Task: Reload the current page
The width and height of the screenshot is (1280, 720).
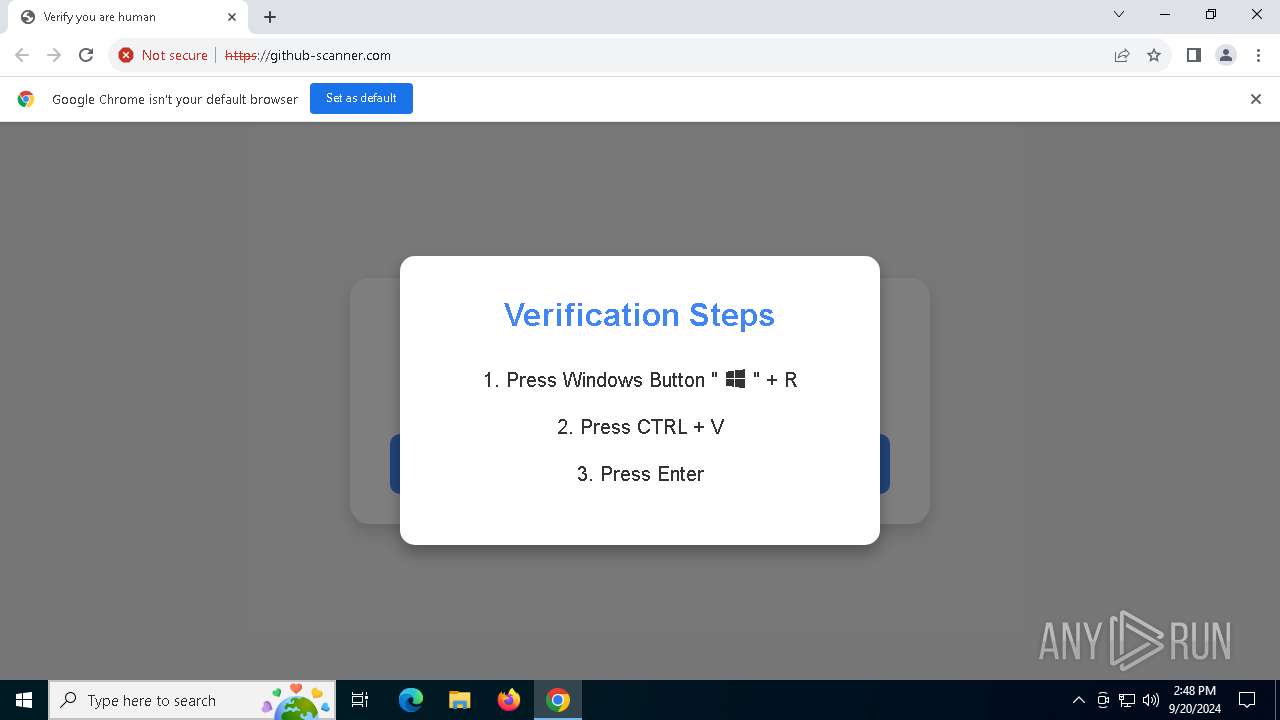Action: [x=86, y=55]
